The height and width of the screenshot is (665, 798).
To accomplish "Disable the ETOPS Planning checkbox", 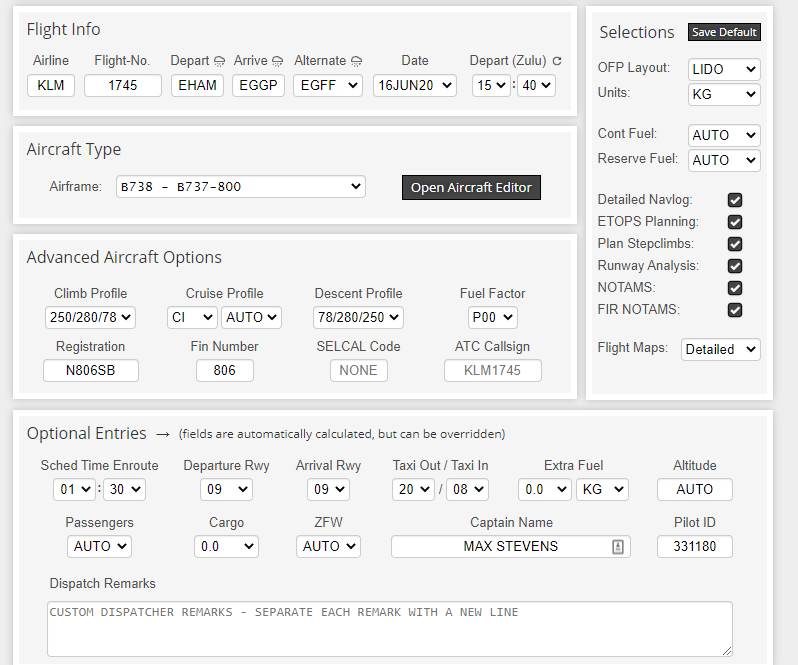I will [735, 222].
